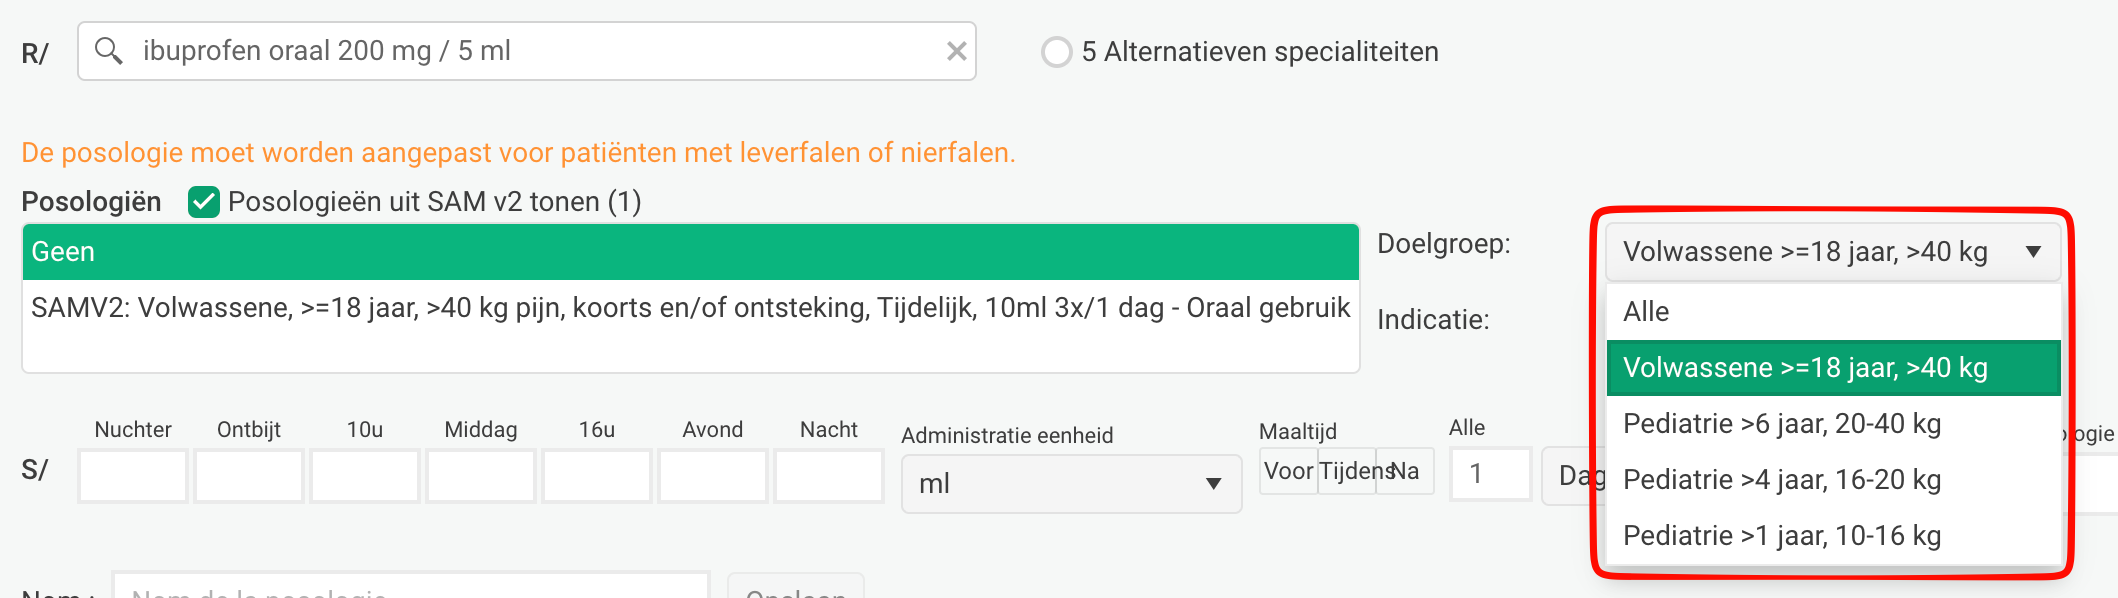Click the Alle frequency number field

point(1490,474)
